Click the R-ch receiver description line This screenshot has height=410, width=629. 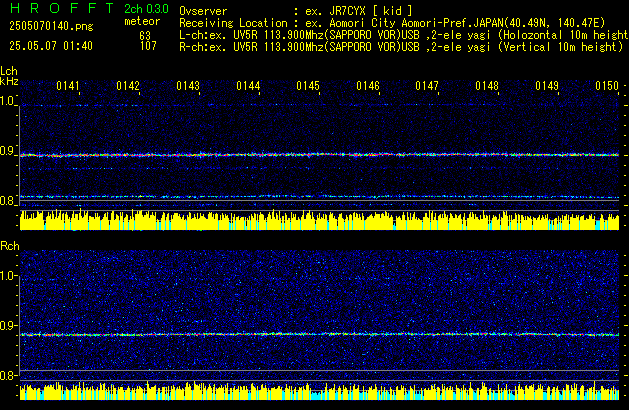click(x=401, y=47)
